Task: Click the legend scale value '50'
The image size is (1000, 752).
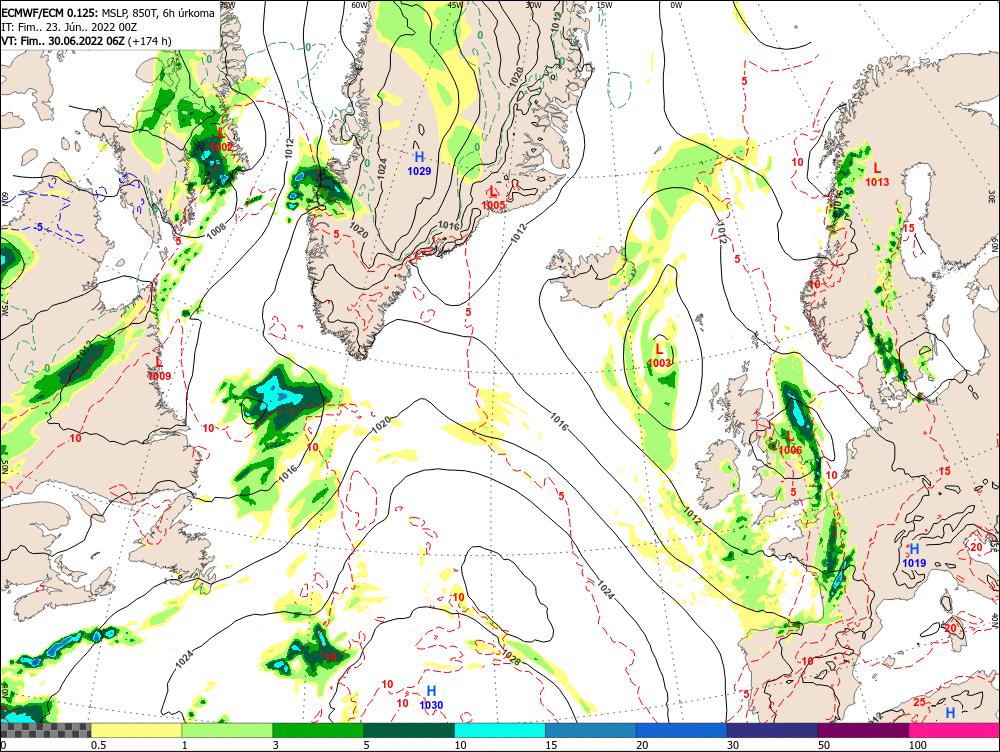Action: [x=824, y=745]
